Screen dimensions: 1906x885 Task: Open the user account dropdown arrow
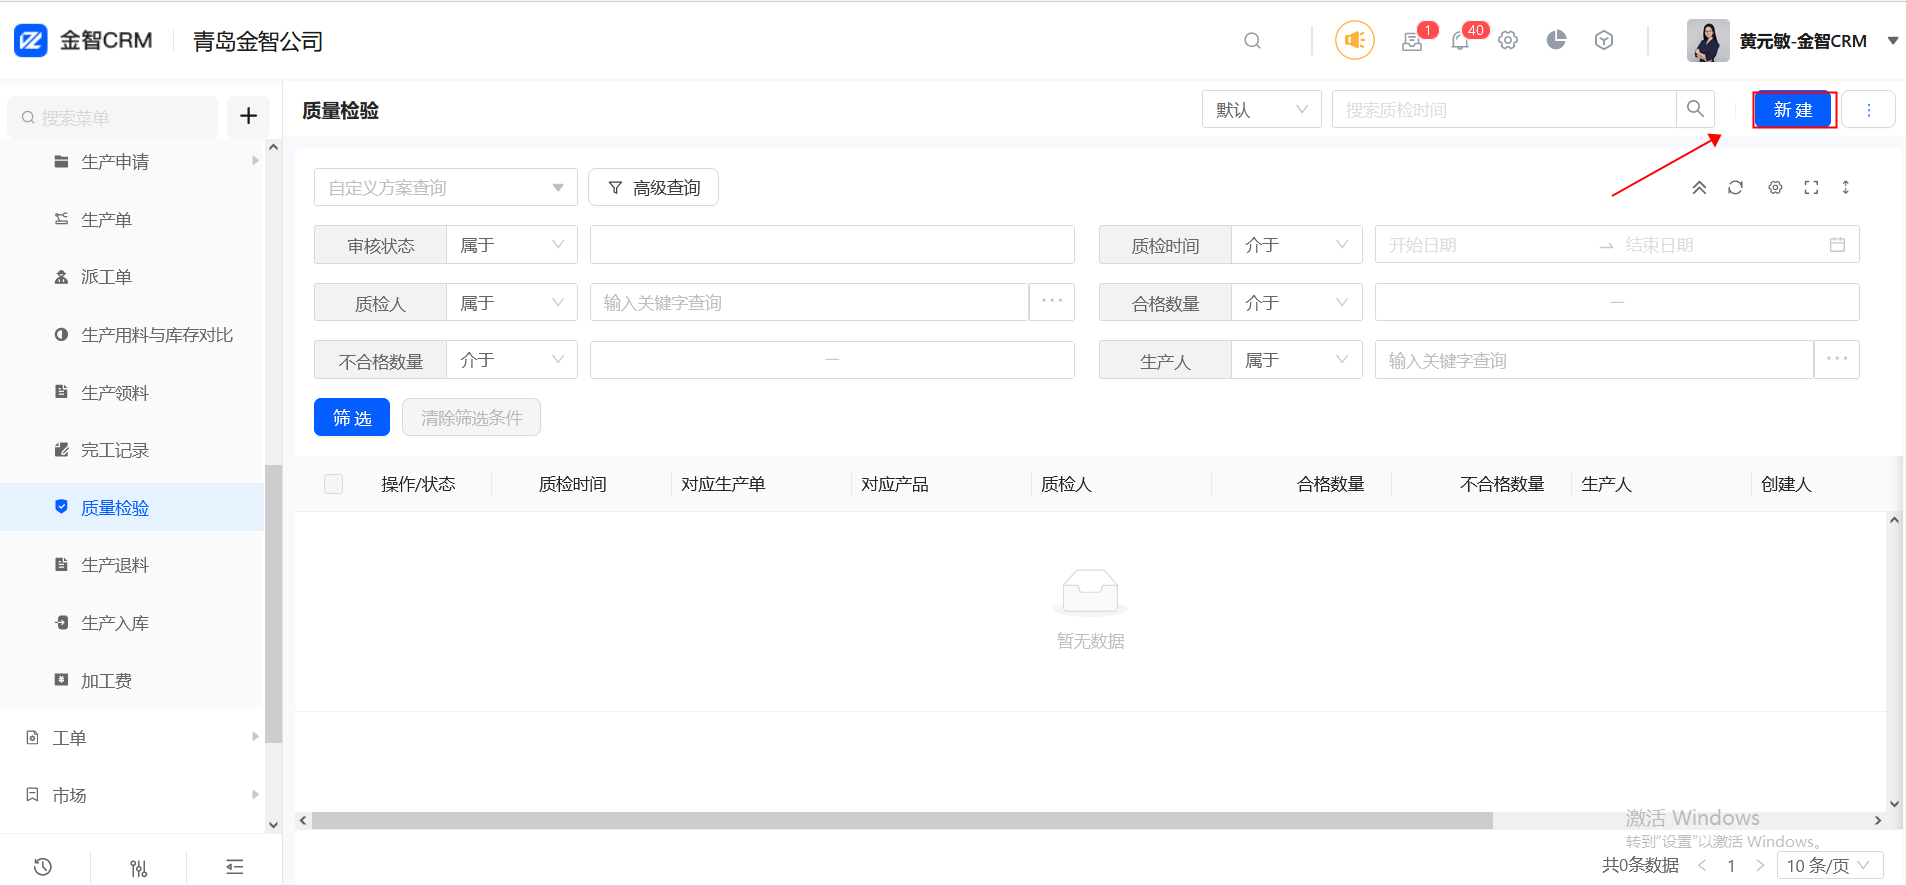(x=1892, y=41)
